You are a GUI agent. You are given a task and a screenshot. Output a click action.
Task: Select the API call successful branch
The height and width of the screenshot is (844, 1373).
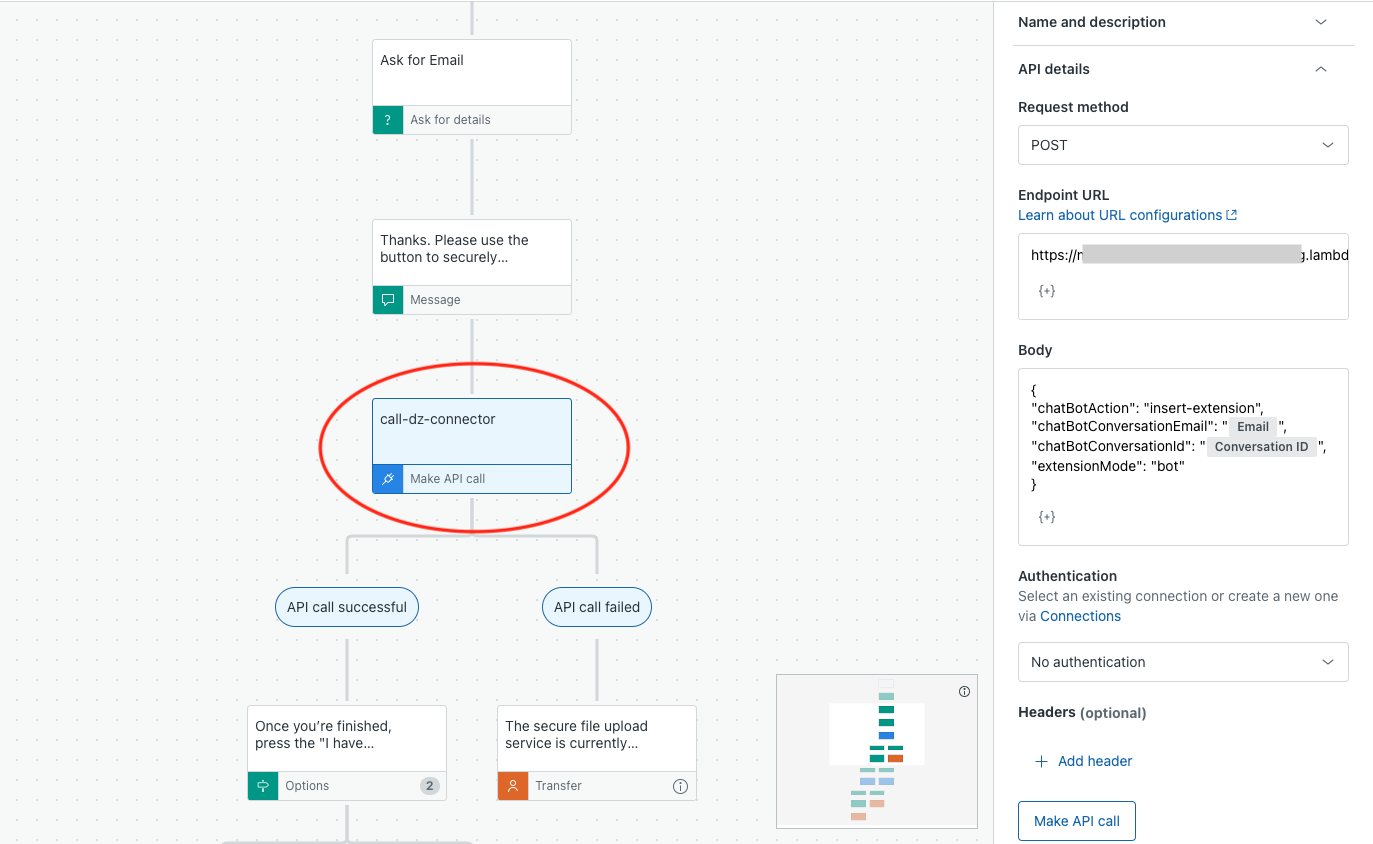(x=347, y=607)
